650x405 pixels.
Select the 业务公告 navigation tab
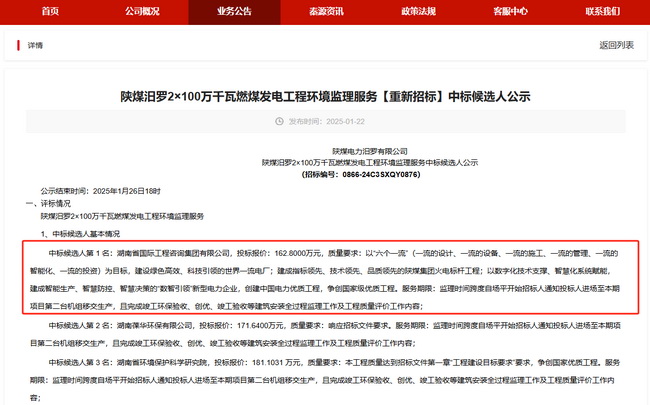[x=234, y=11]
